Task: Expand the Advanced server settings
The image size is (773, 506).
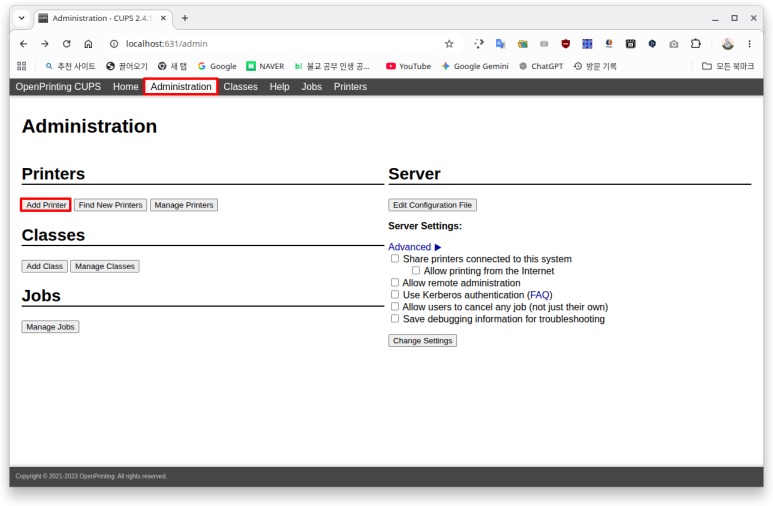Action: tap(414, 247)
